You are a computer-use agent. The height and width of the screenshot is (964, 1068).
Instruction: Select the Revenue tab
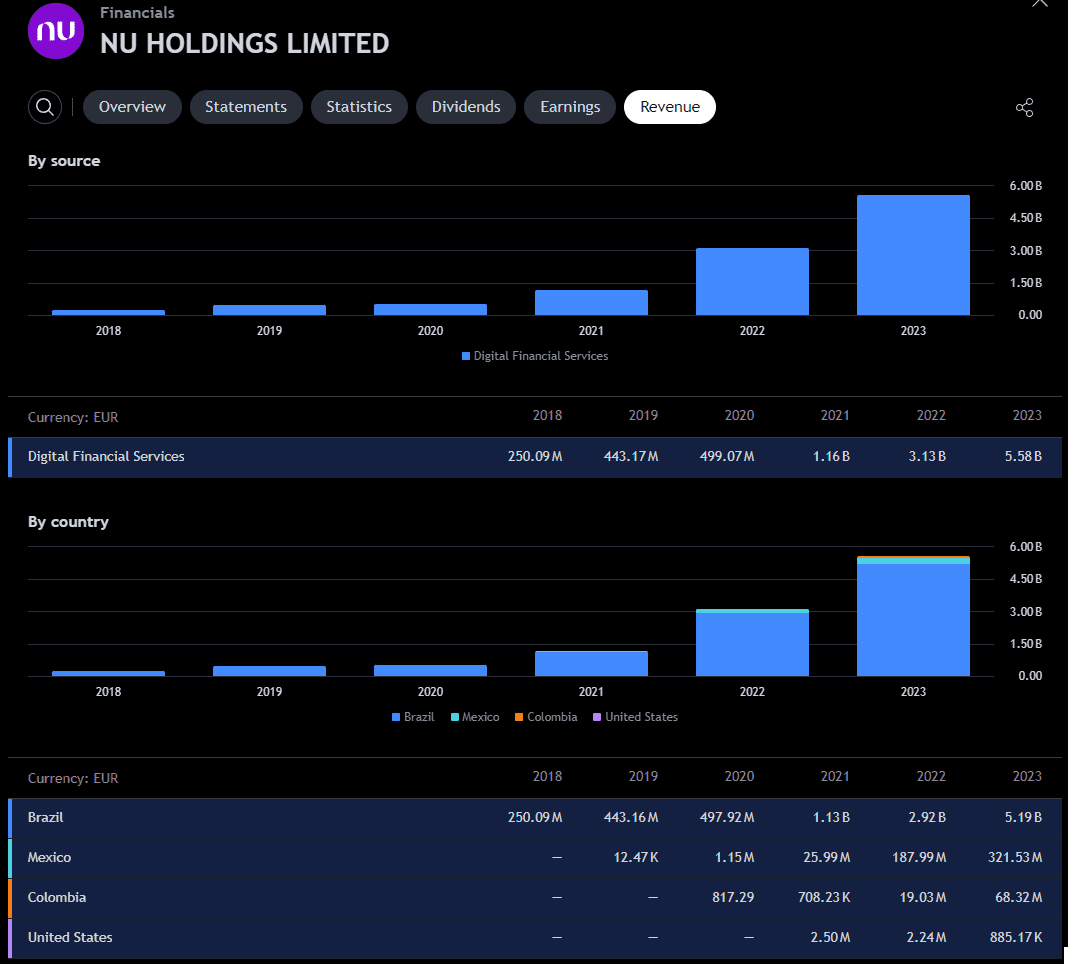point(670,107)
